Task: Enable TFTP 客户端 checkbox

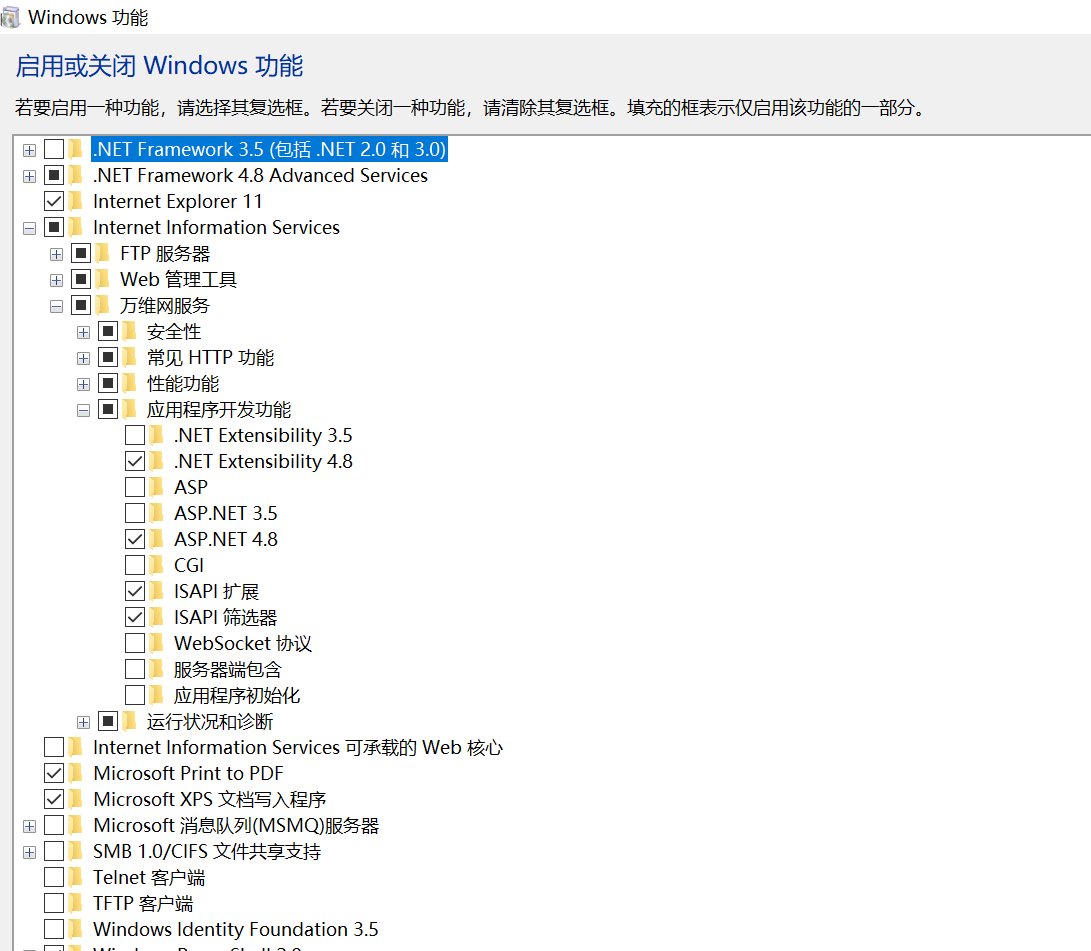Action: click(54, 903)
